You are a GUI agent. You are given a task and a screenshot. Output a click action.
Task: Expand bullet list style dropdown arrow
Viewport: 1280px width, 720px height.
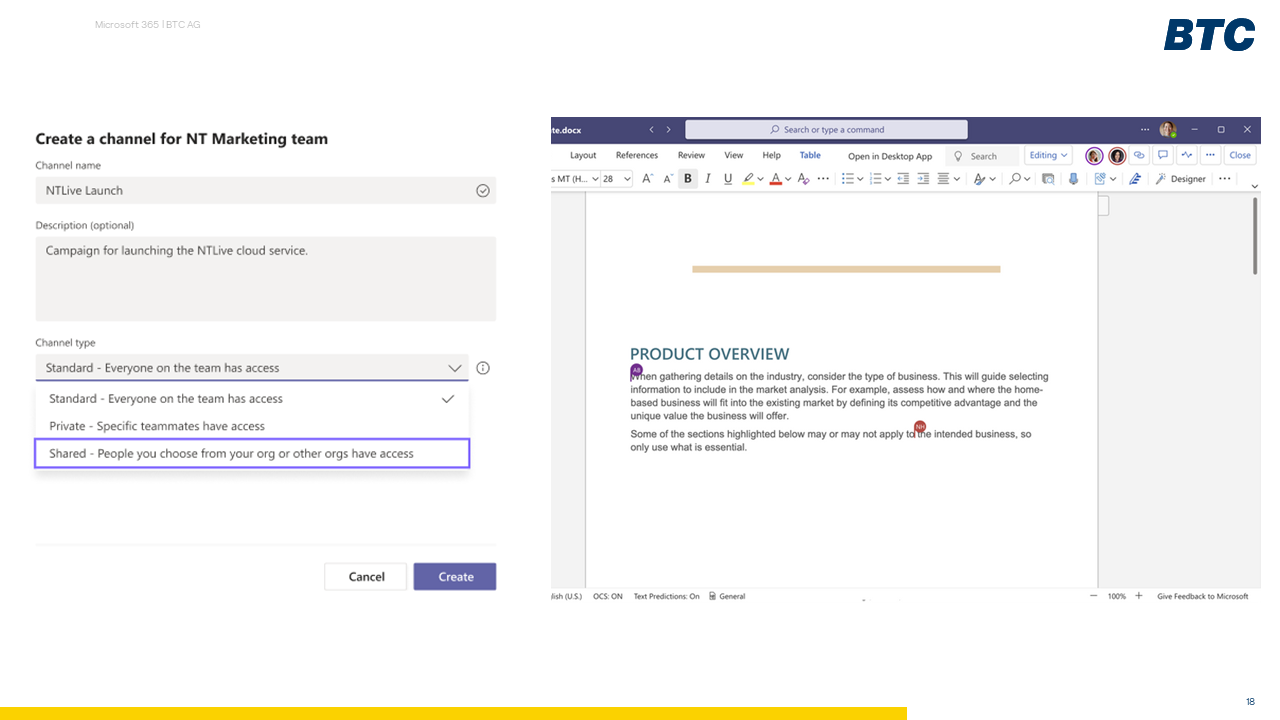click(860, 180)
